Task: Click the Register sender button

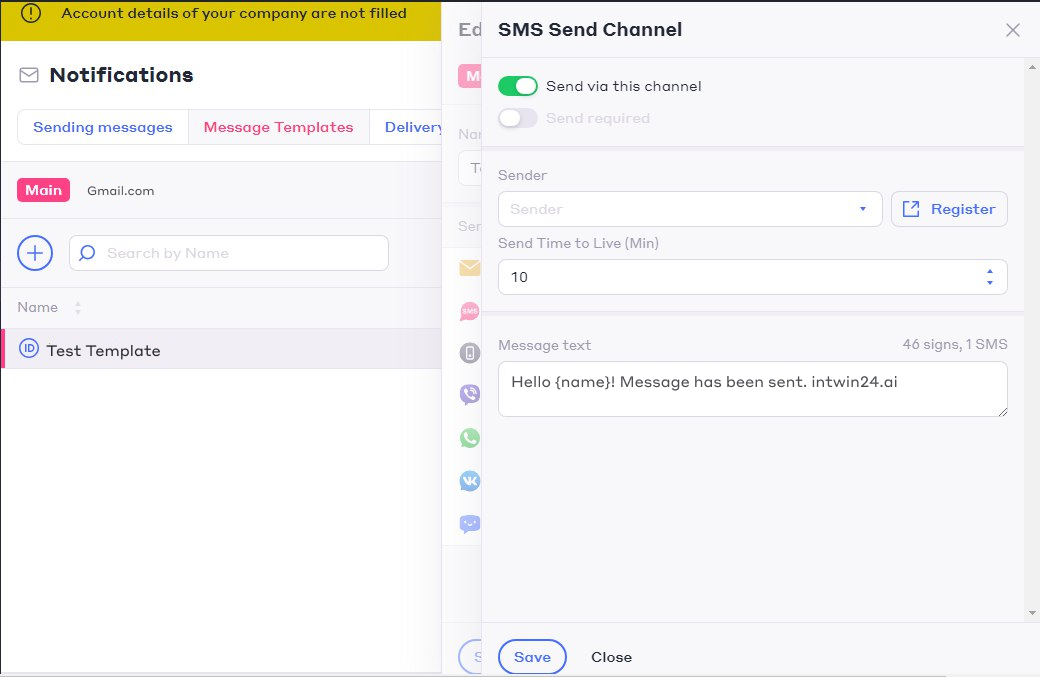Action: [x=949, y=209]
